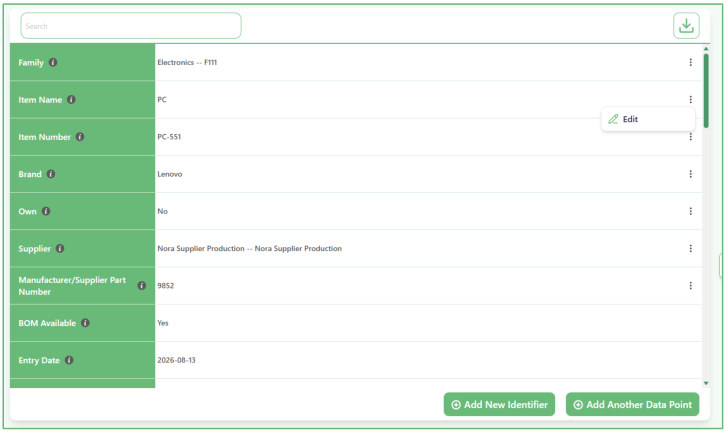Focus the Search input field
The image size is (726, 432).
click(x=131, y=26)
